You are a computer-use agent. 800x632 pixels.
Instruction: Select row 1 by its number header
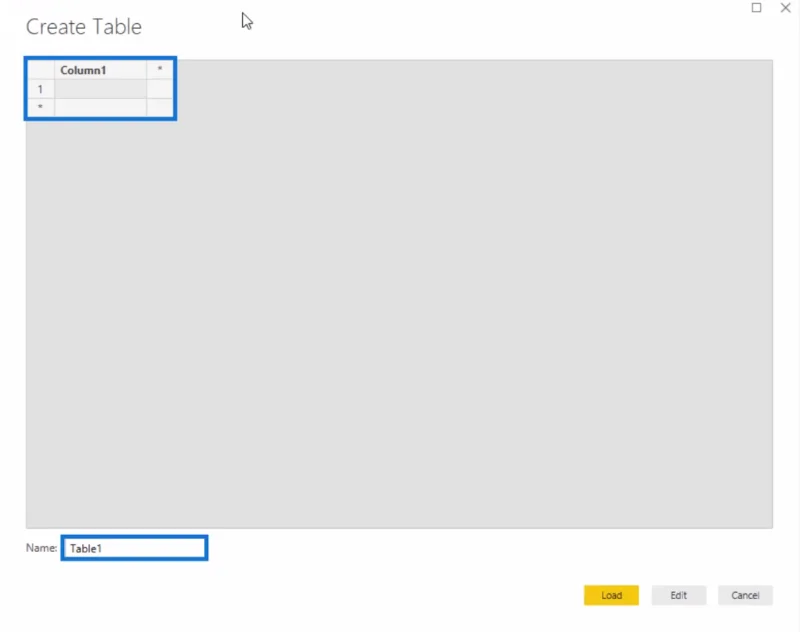coord(40,89)
